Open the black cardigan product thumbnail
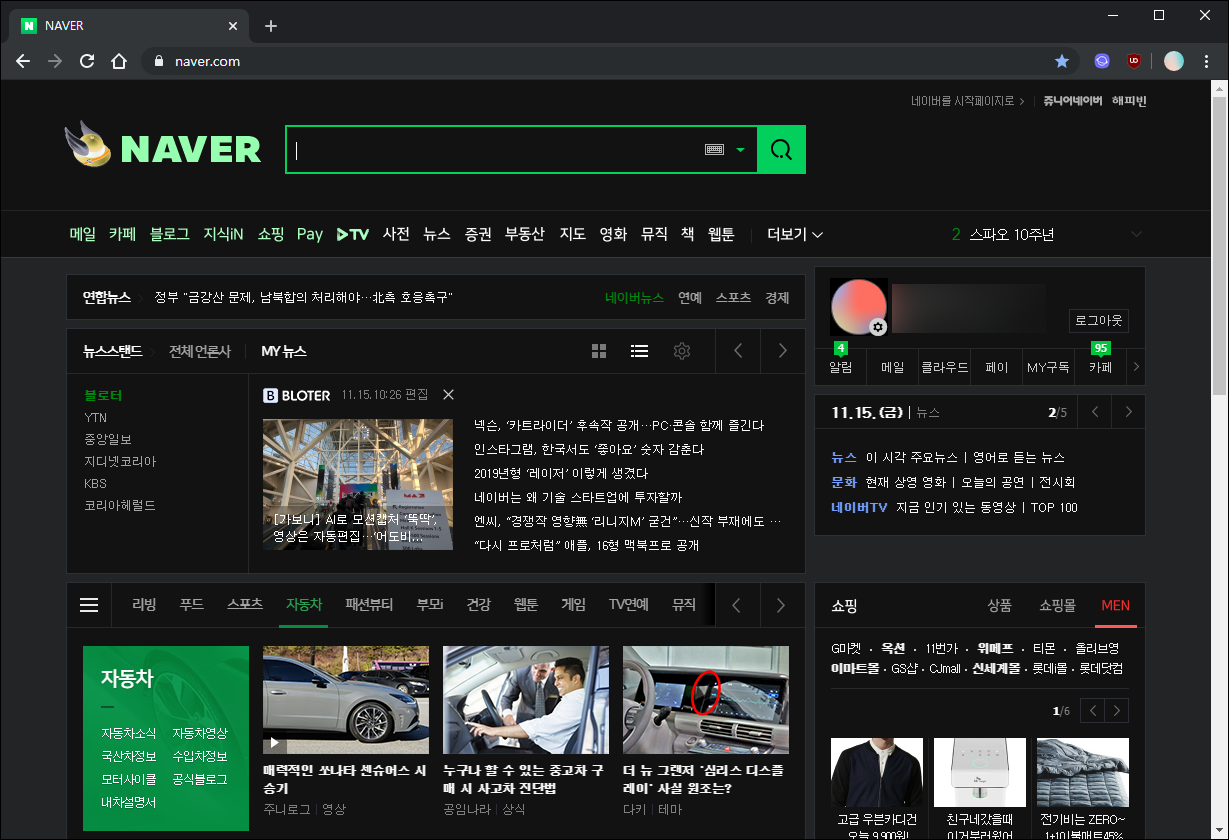The width and height of the screenshot is (1229, 840). [877, 772]
